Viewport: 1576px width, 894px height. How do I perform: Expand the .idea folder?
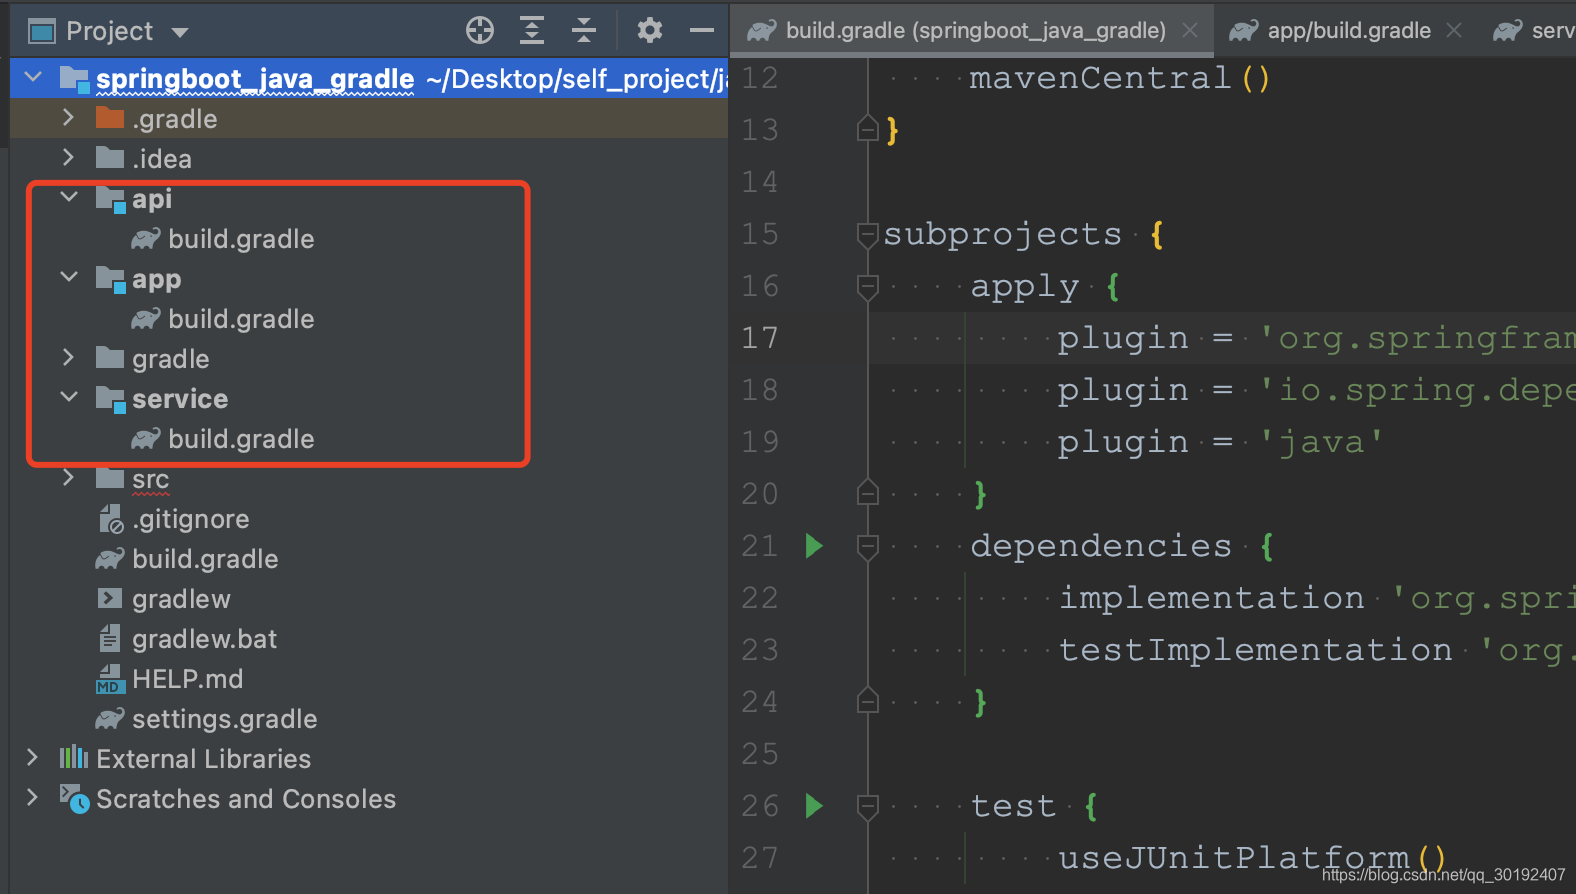[x=68, y=158]
